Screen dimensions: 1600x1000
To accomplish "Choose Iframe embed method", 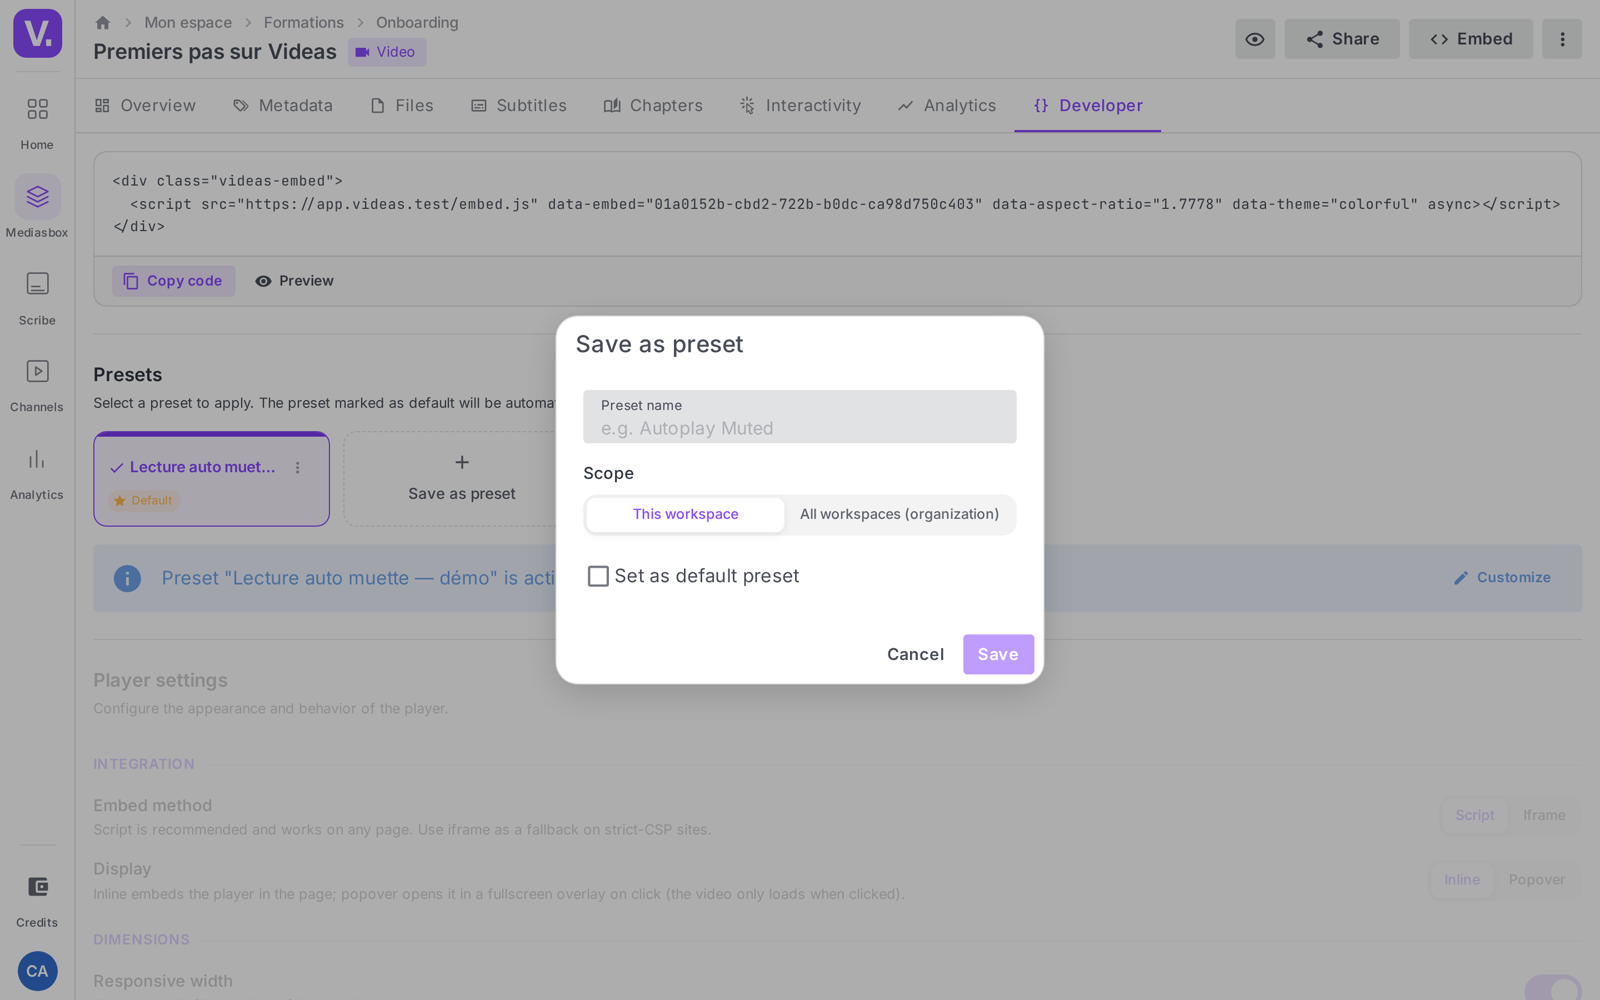I will pyautogui.click(x=1544, y=816).
